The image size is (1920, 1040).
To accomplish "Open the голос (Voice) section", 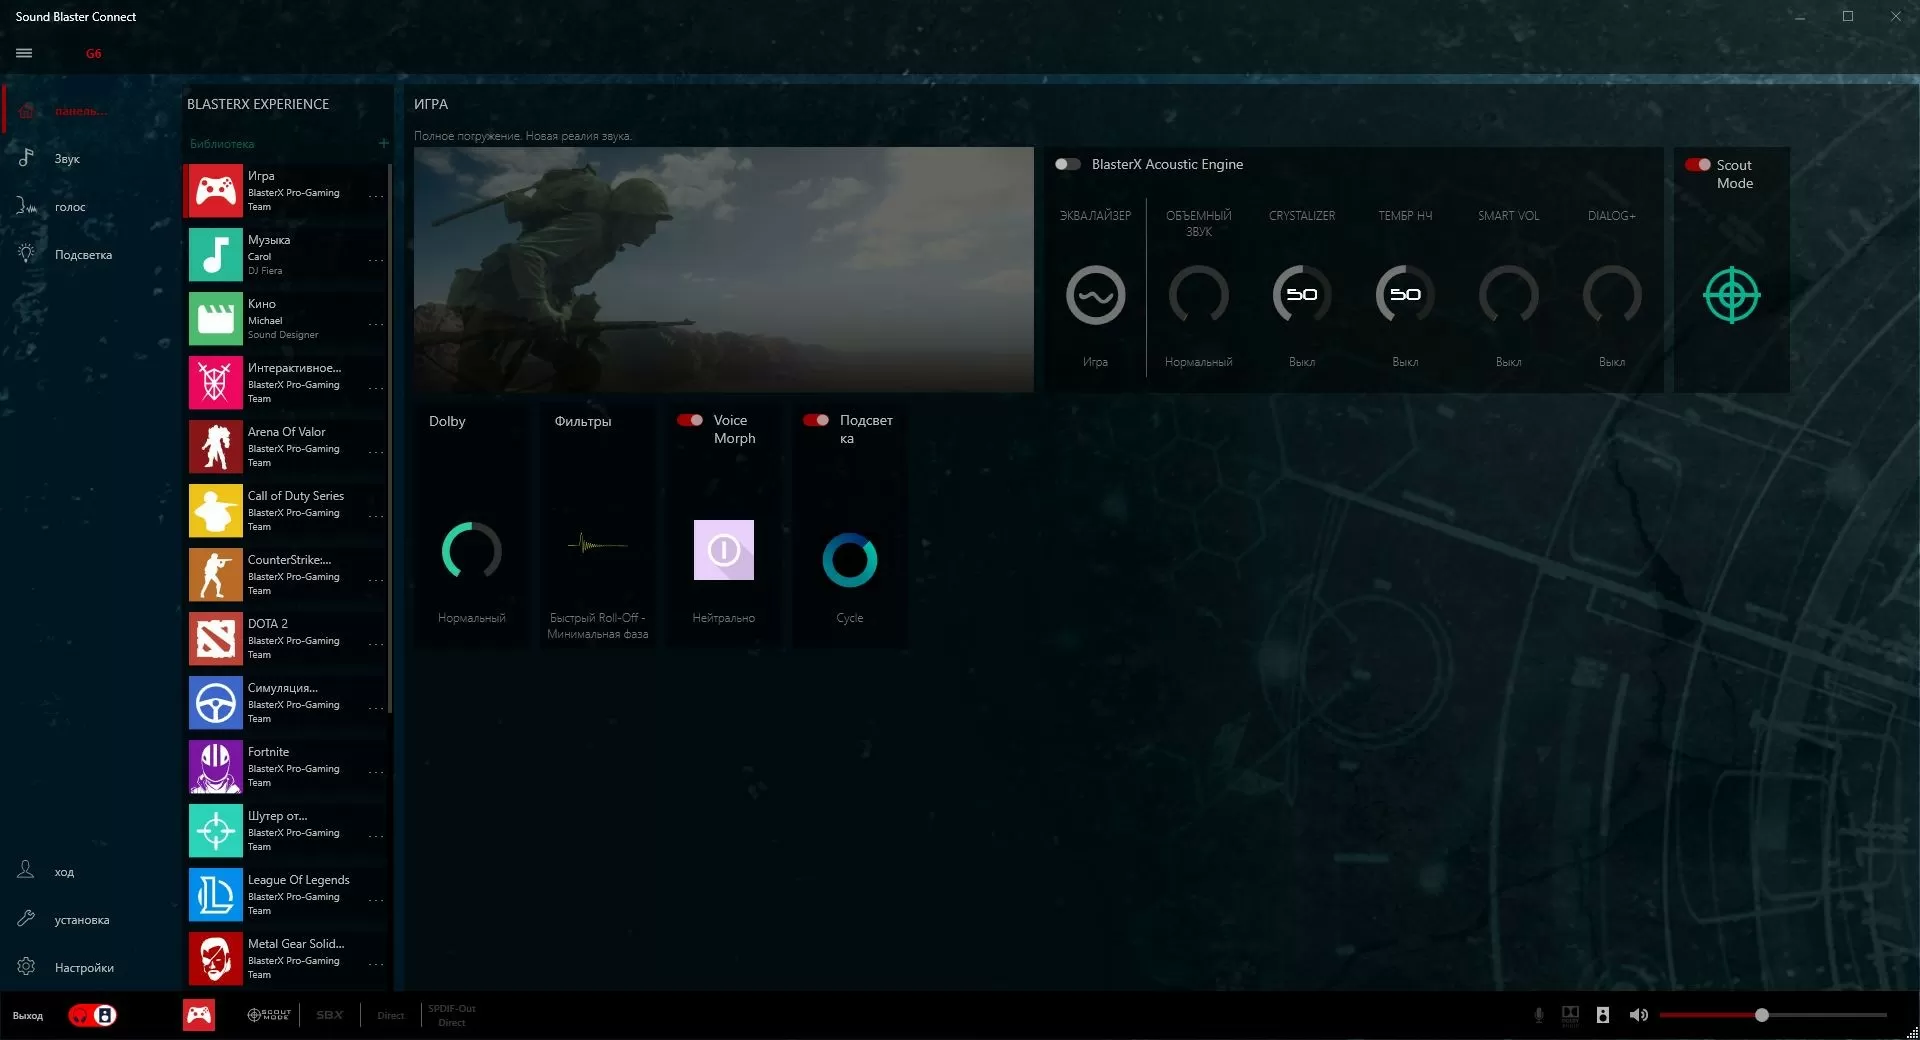I will [x=69, y=206].
